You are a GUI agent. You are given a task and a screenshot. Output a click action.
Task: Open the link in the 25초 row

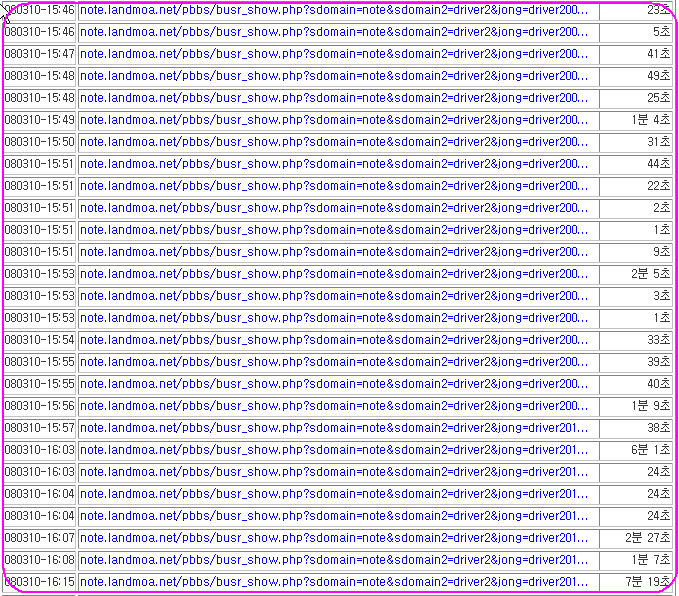click(334, 98)
